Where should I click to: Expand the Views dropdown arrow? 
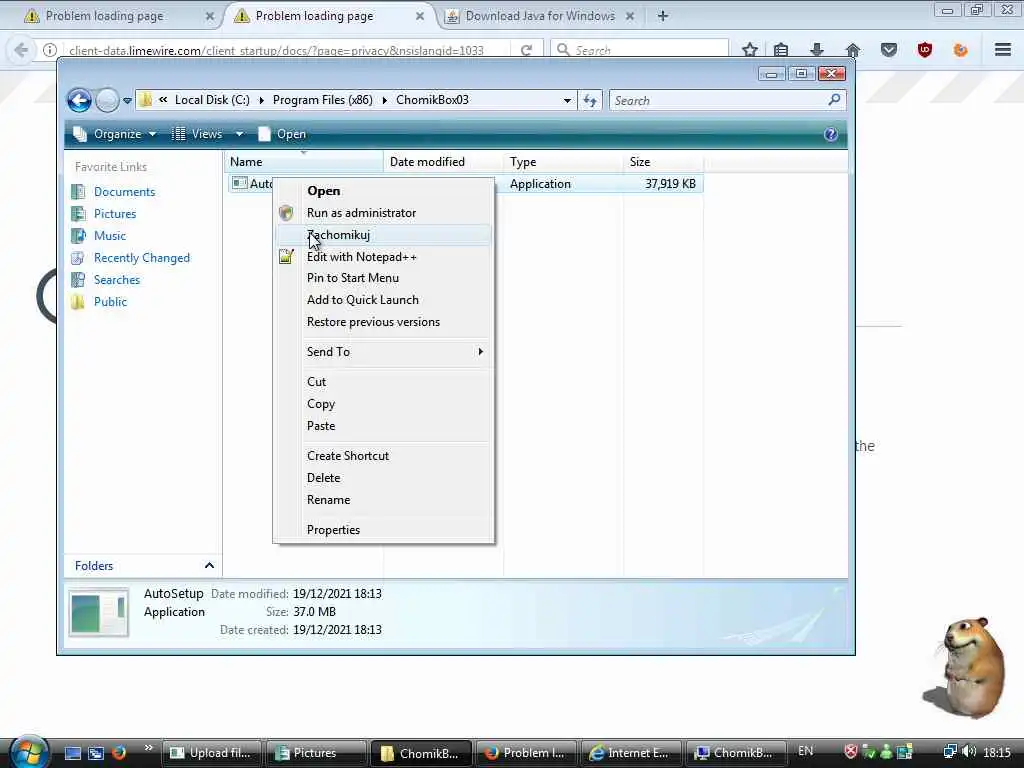pos(240,134)
